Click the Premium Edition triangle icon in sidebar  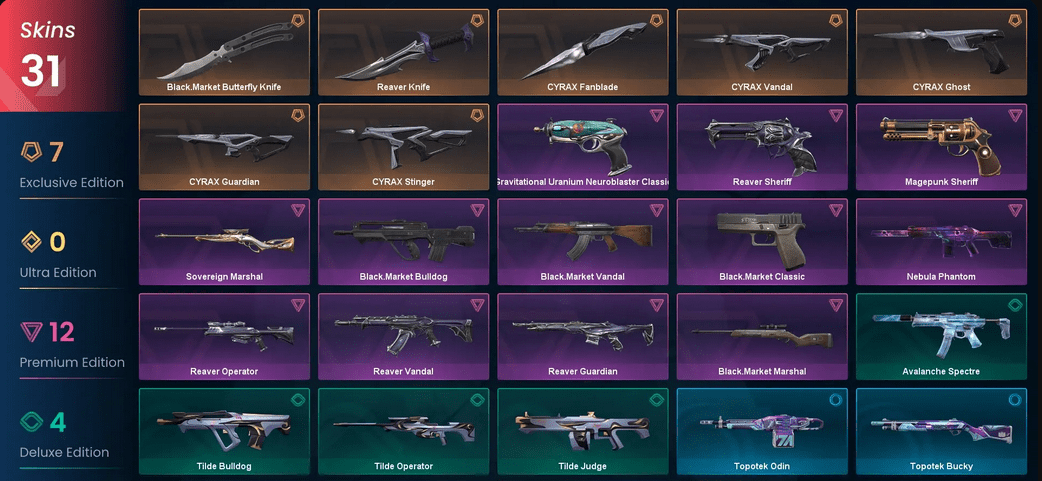31,332
